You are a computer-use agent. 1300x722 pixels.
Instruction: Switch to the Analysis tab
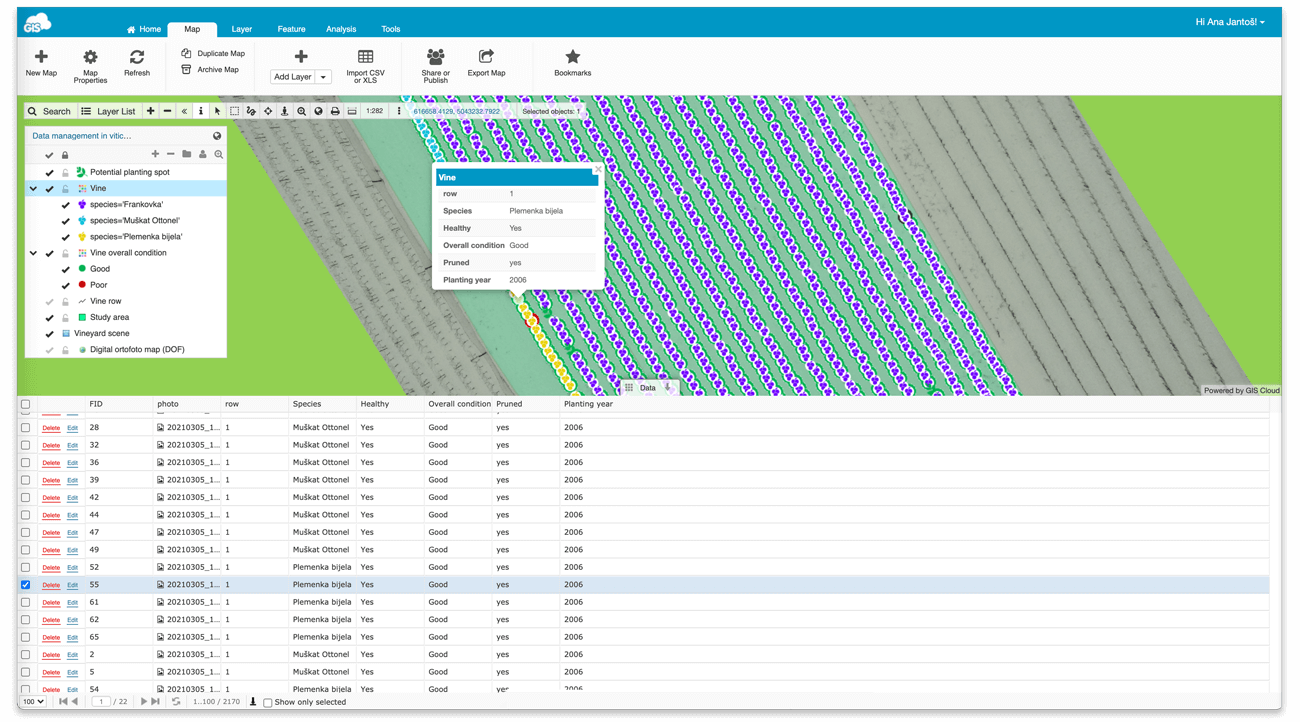(x=341, y=29)
